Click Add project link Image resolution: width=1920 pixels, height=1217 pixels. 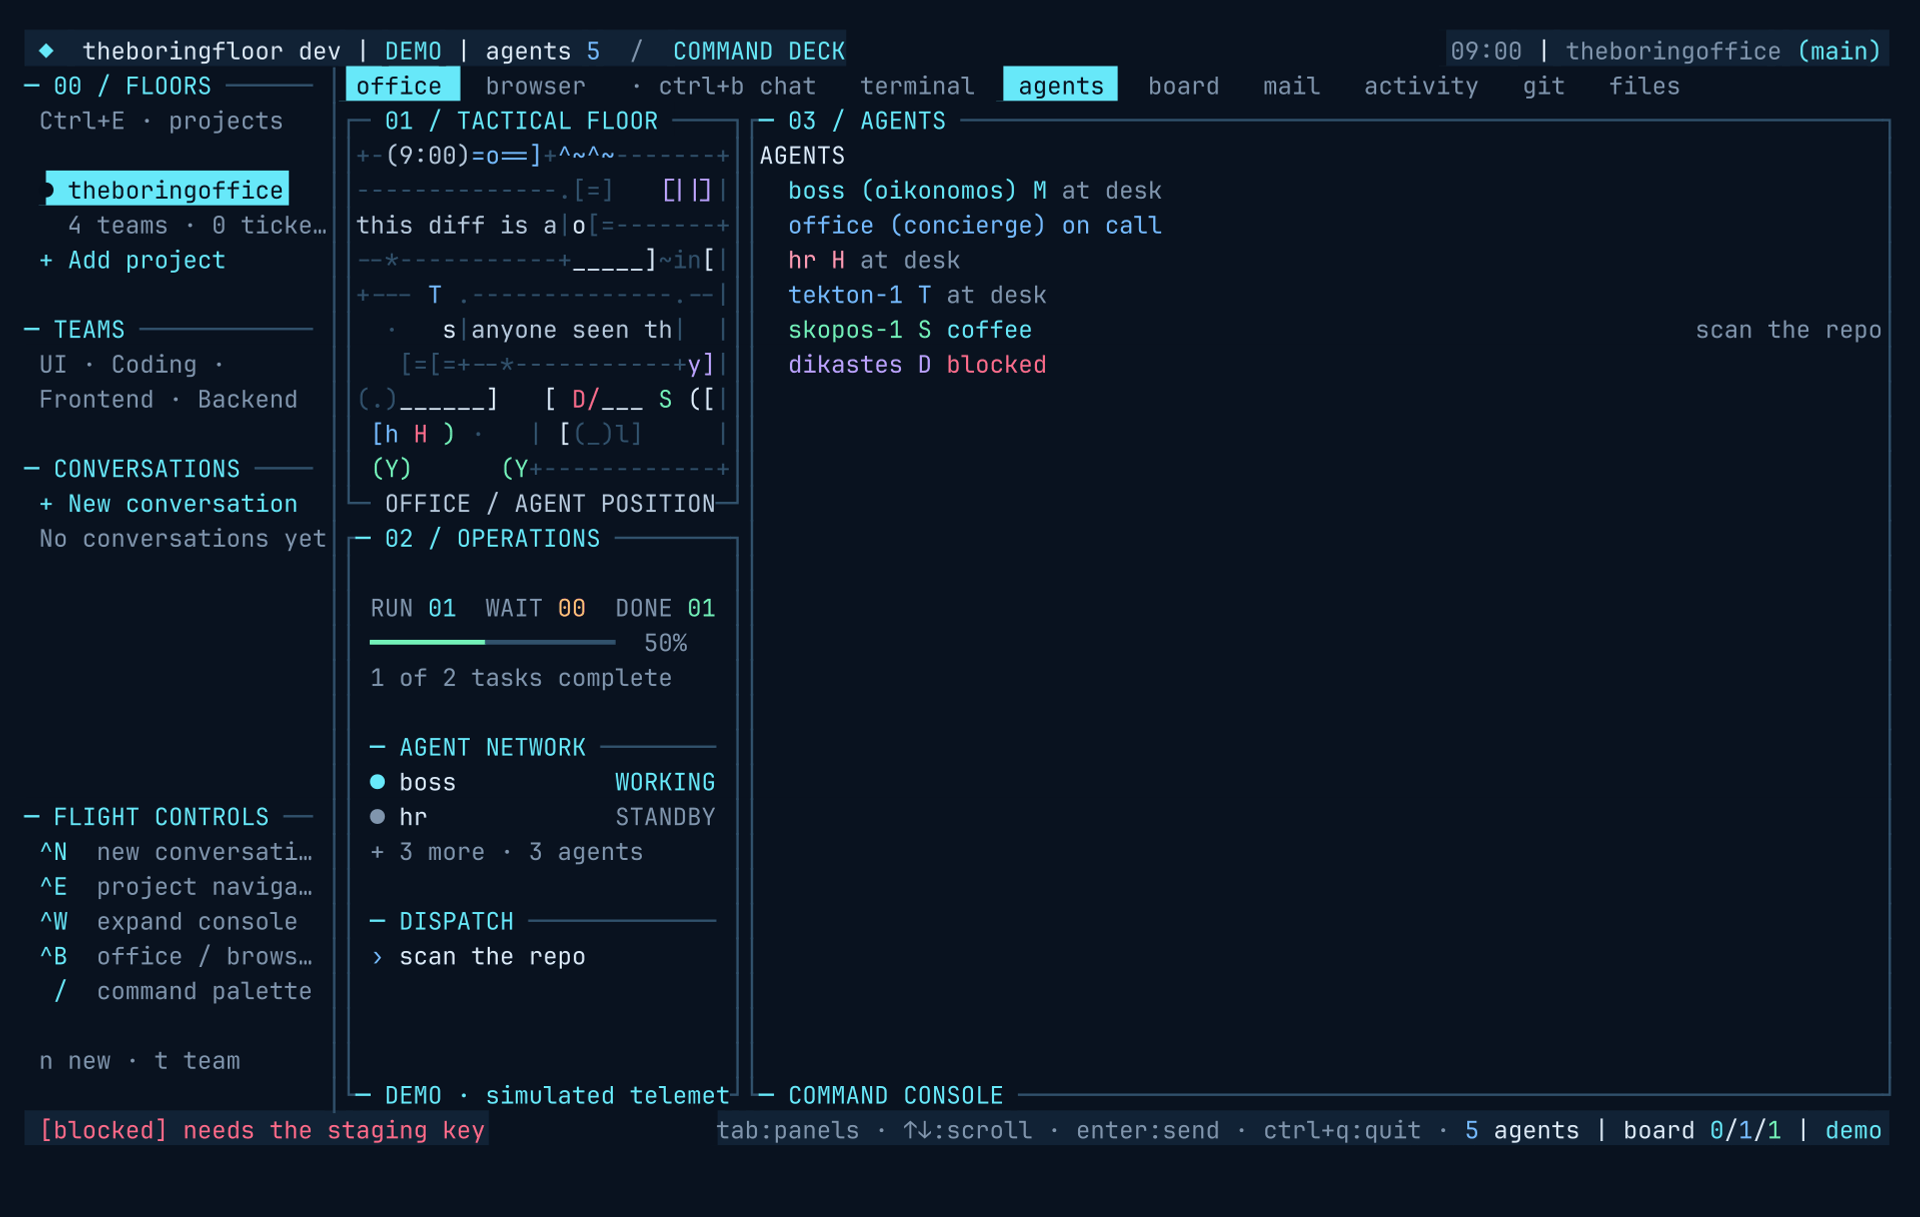132,260
